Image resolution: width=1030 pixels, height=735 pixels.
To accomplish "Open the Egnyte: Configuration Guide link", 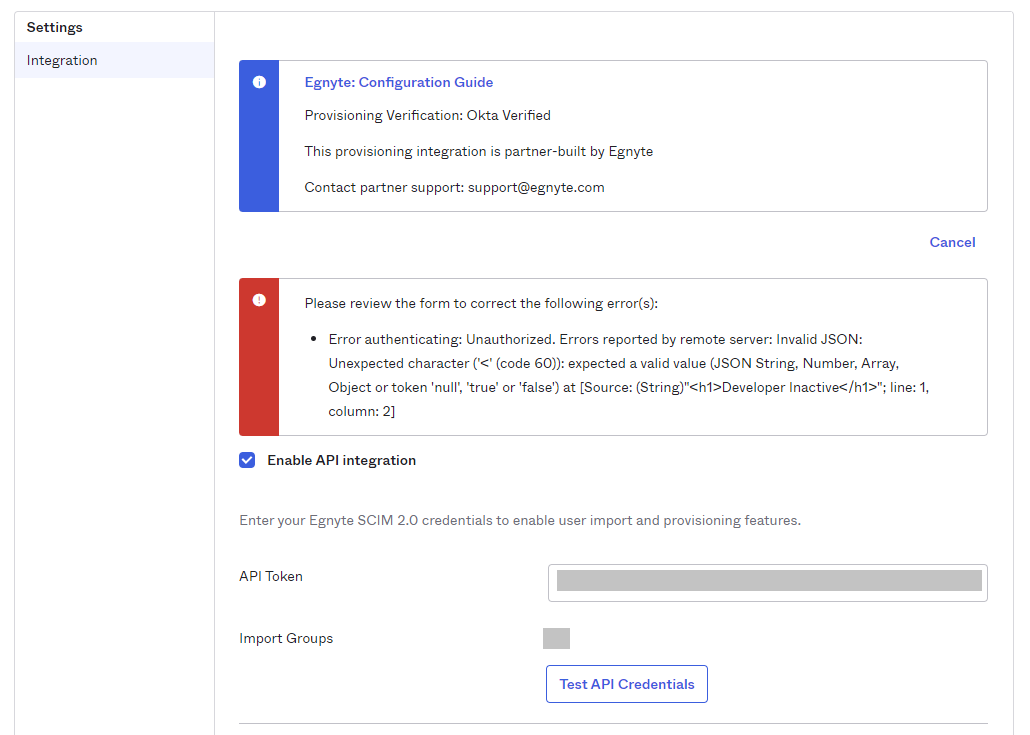I will [398, 82].
